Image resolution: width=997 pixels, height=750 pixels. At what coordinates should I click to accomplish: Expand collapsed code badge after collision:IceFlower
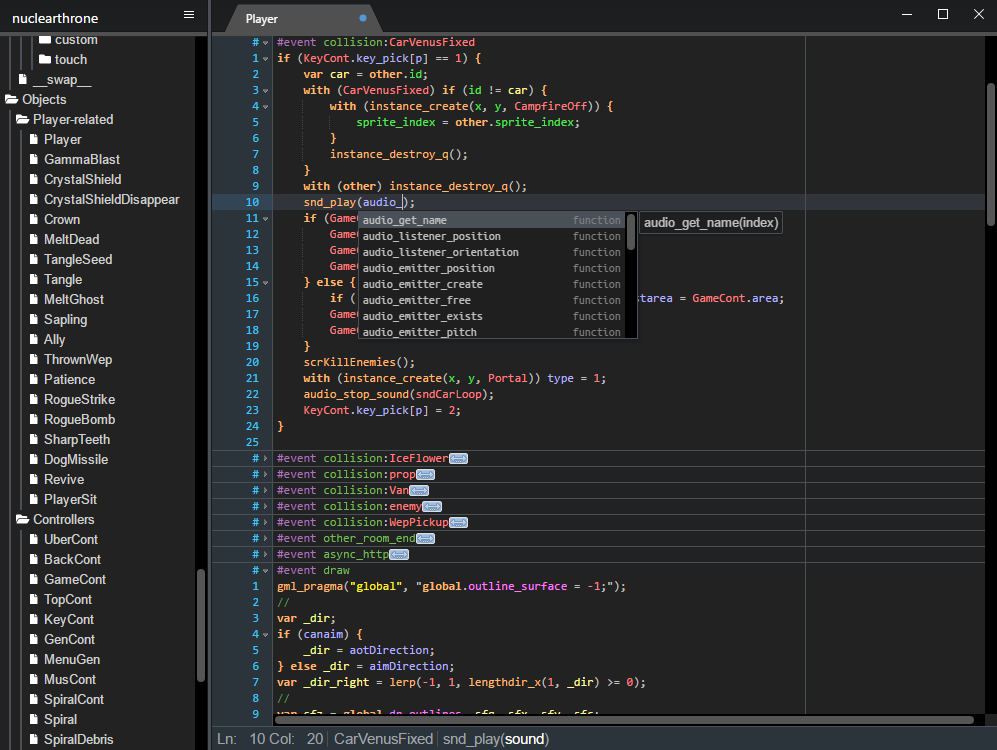point(458,458)
